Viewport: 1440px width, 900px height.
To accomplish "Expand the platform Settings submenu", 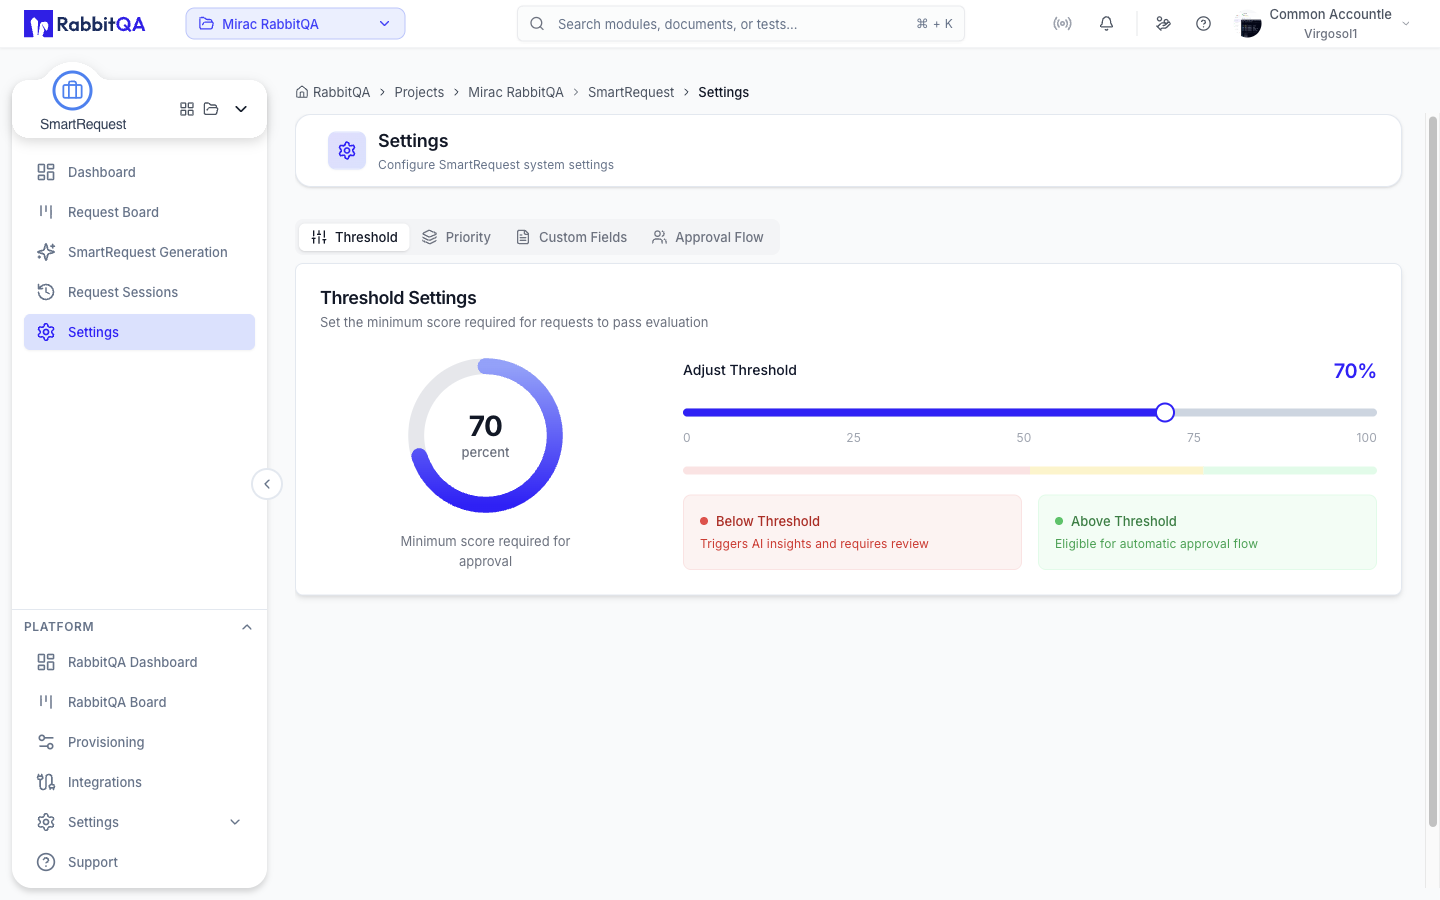I will click(x=235, y=822).
